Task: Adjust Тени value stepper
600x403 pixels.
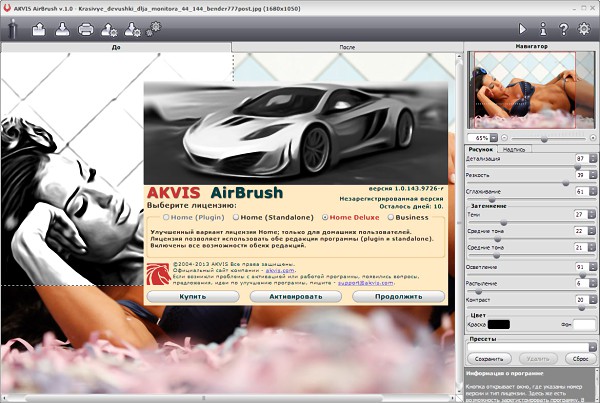Action: coord(592,215)
